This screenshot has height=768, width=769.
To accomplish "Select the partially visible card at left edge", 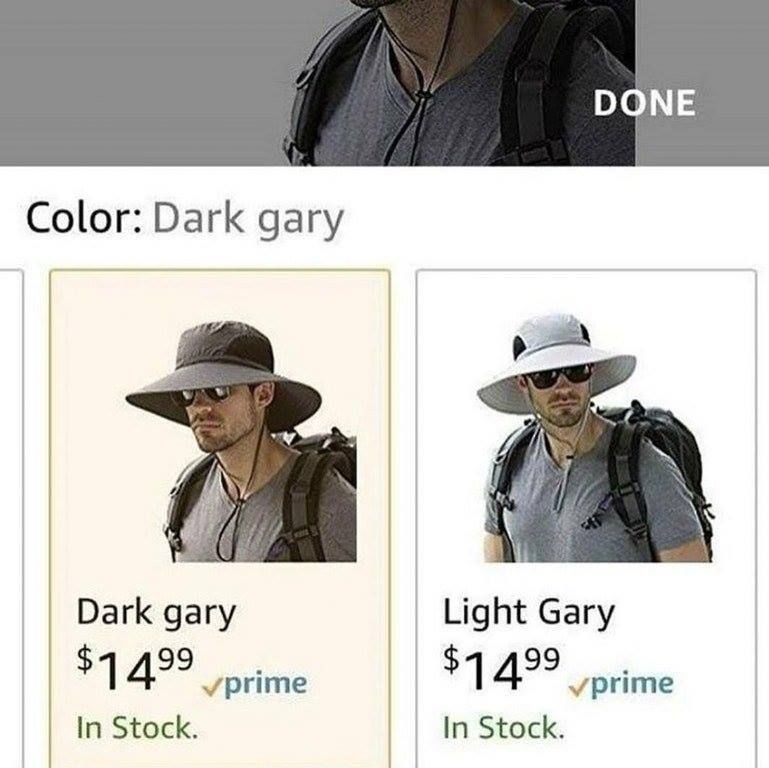I will (11, 518).
